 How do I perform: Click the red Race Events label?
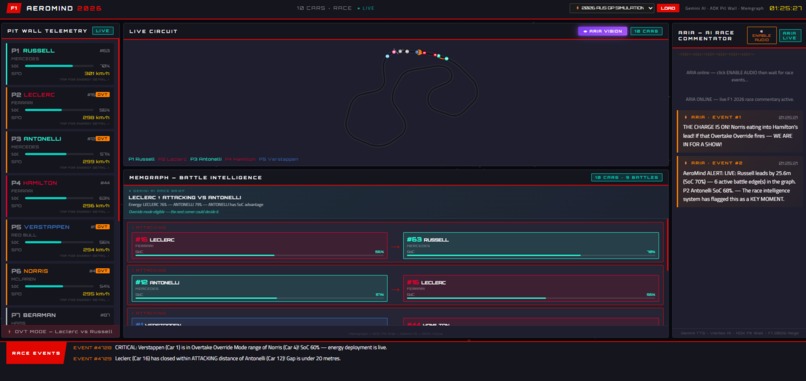pos(36,353)
